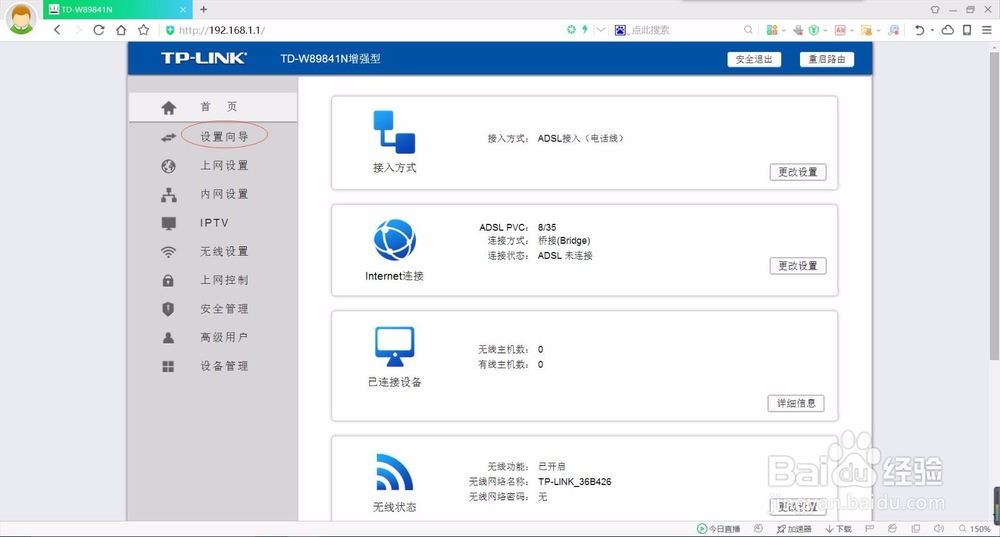Open 设置向导 setup wizard in sidebar
Screen dimensions: 1000x537
(x=224, y=136)
